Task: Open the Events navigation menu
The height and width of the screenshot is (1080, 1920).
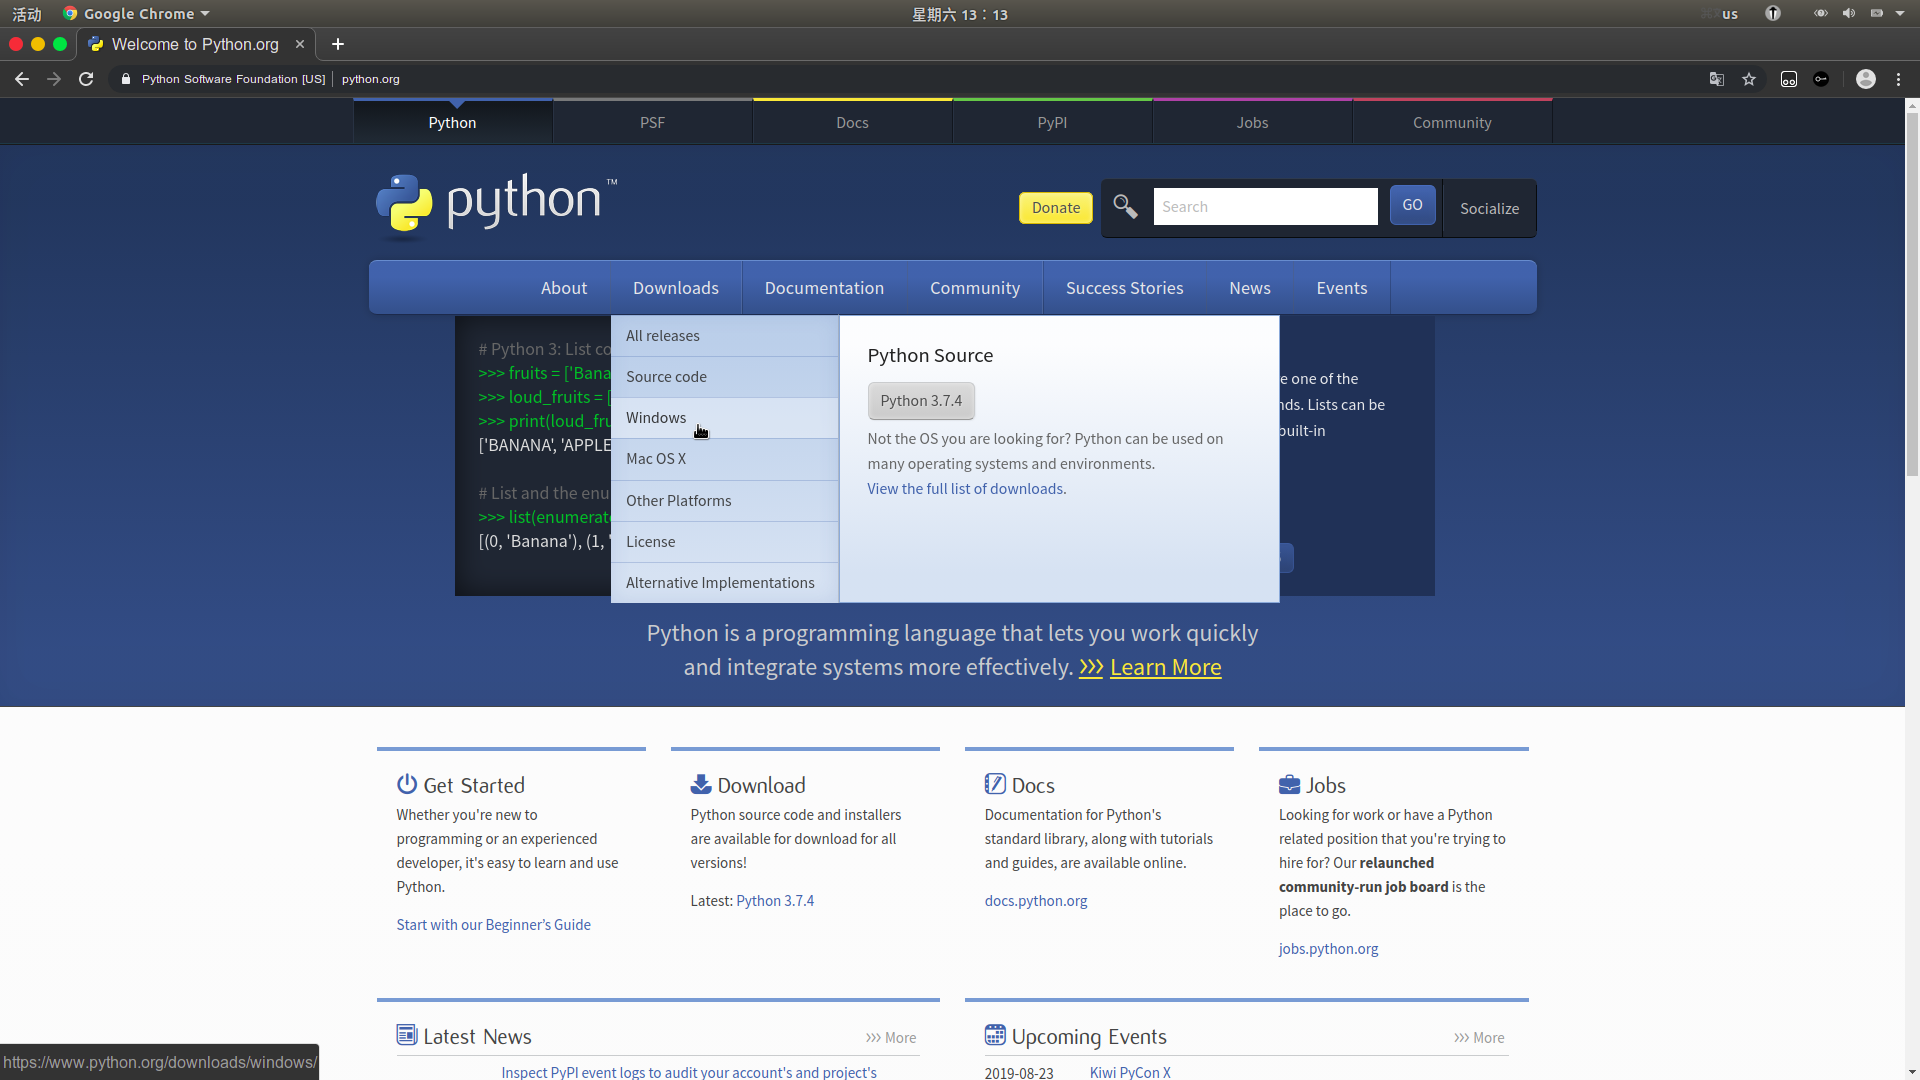Action: tap(1342, 288)
